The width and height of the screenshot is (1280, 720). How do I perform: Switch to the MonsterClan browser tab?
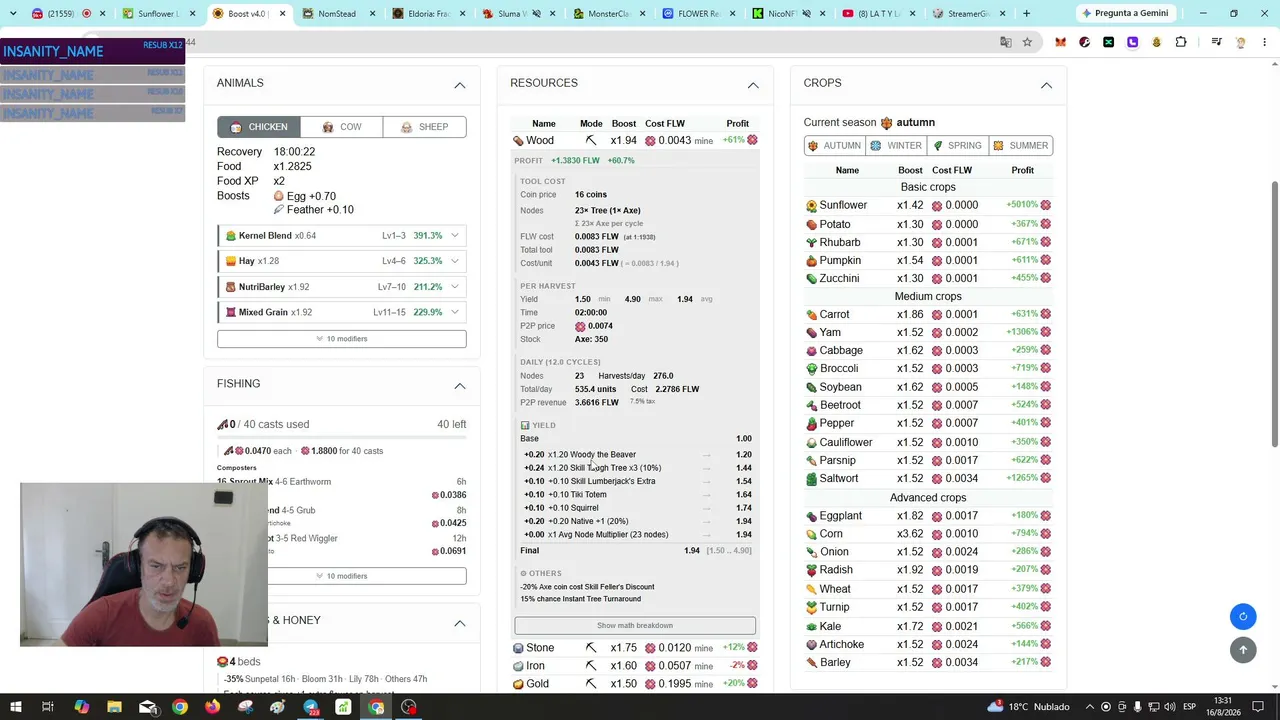607,14
